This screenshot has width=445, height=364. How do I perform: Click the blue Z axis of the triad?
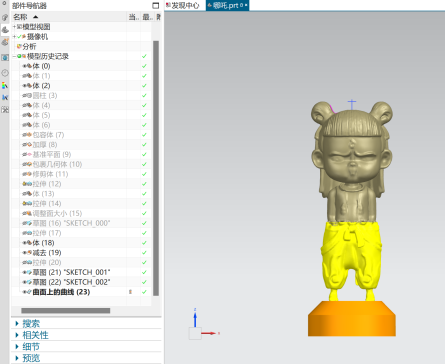195,317
